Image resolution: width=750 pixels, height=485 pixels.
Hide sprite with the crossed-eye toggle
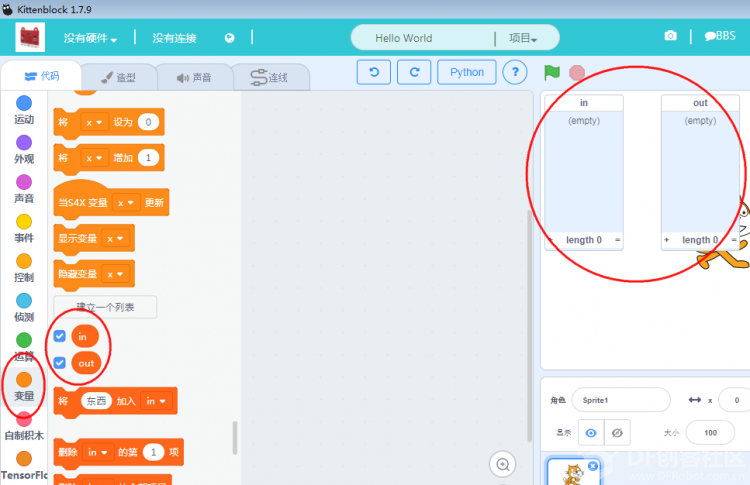click(617, 433)
